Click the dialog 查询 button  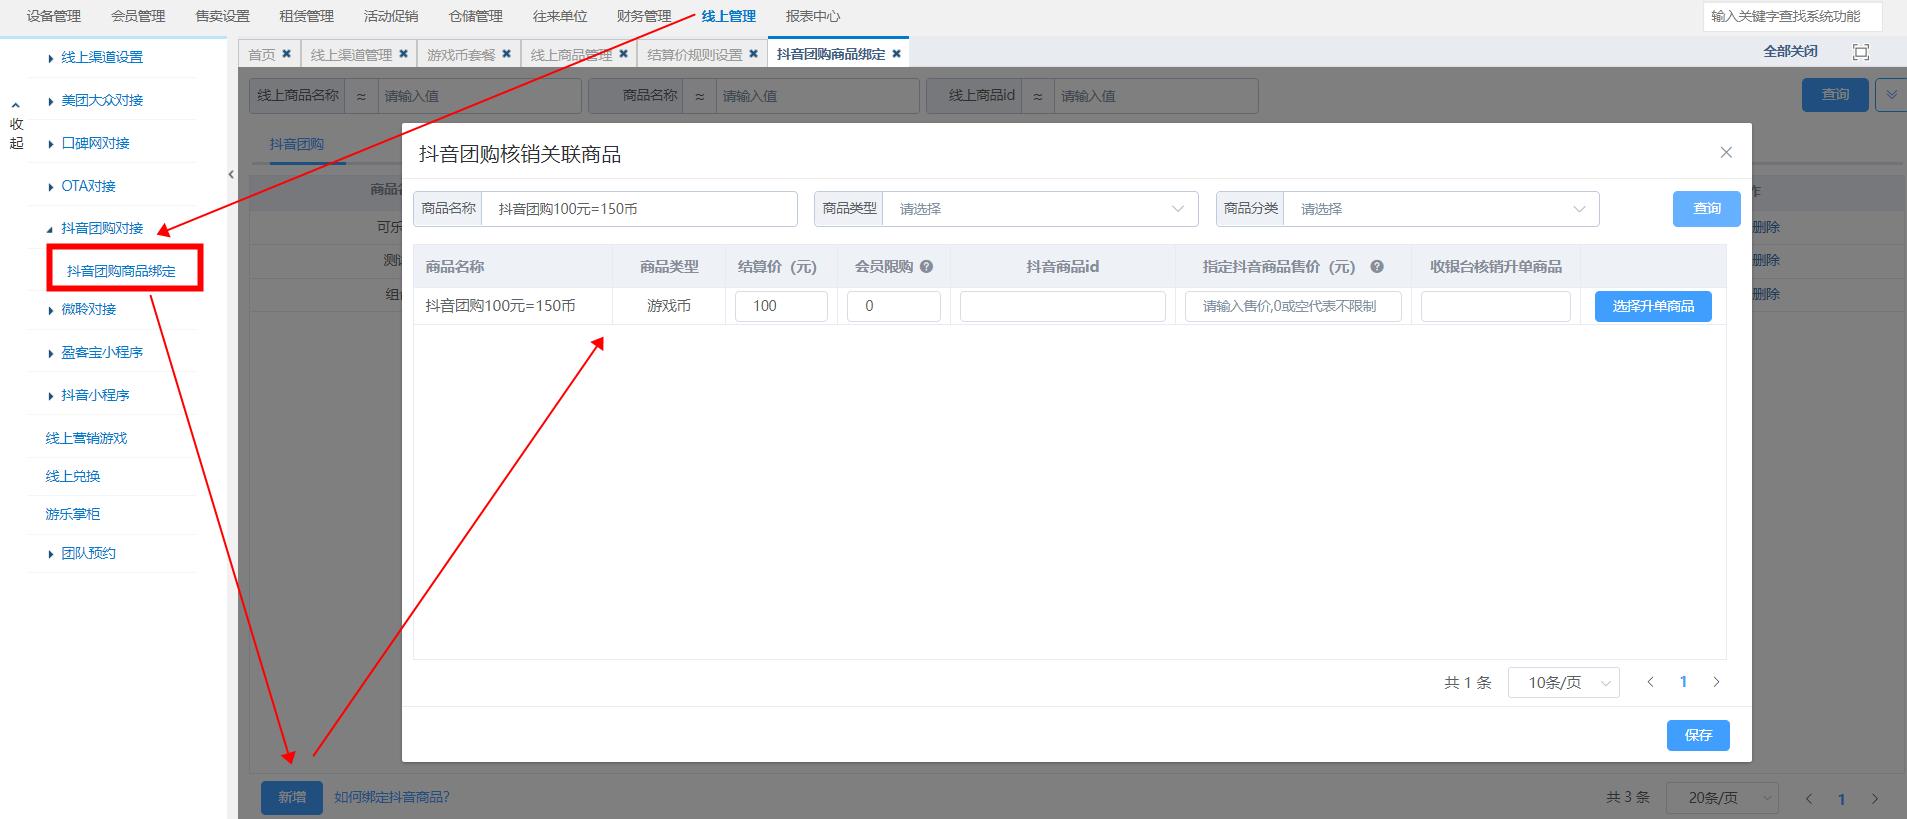(x=1707, y=209)
